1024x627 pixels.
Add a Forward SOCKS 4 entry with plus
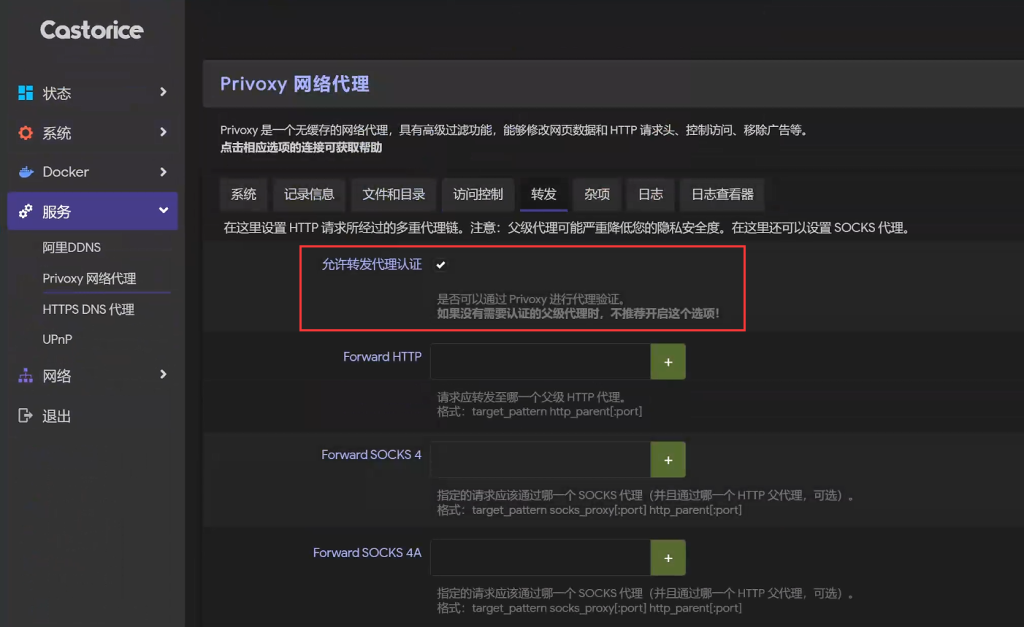click(x=668, y=460)
